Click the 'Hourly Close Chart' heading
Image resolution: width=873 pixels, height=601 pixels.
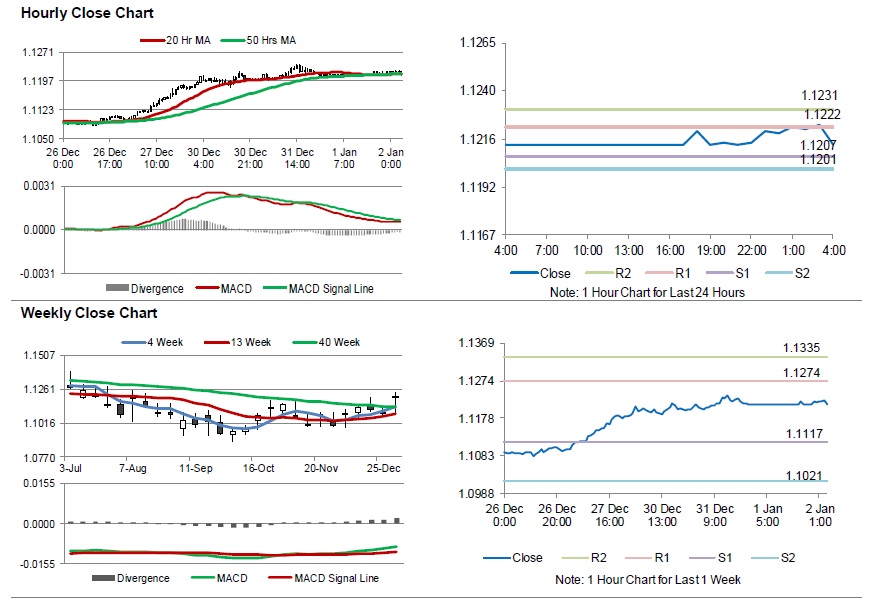point(87,13)
